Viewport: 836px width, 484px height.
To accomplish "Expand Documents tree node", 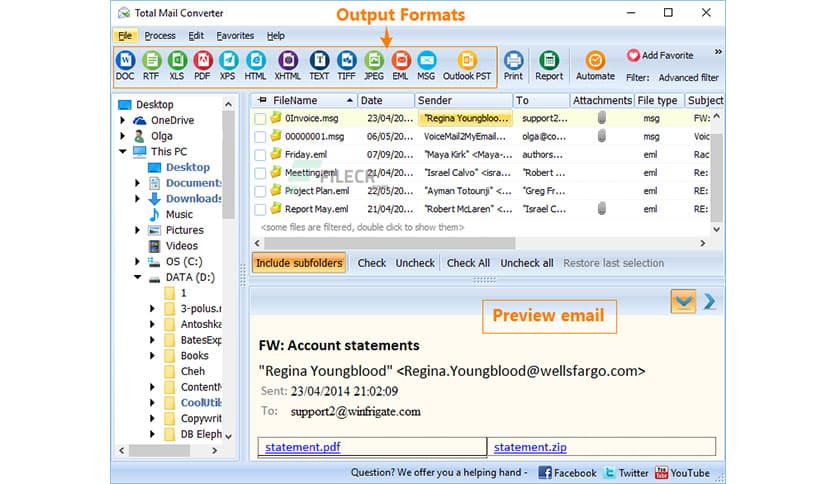I will 138,183.
